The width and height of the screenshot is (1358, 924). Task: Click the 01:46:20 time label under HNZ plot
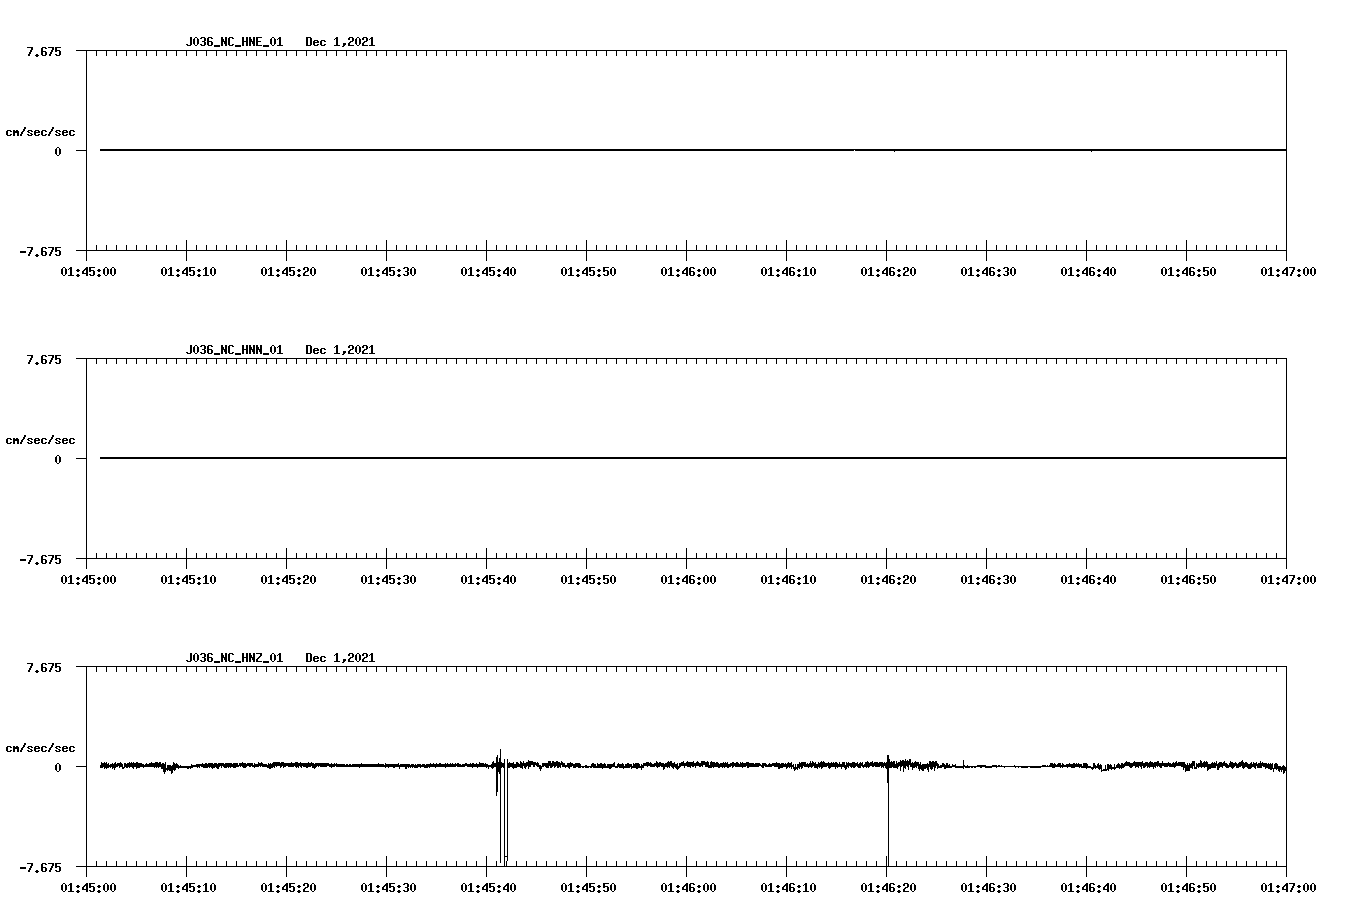click(888, 888)
